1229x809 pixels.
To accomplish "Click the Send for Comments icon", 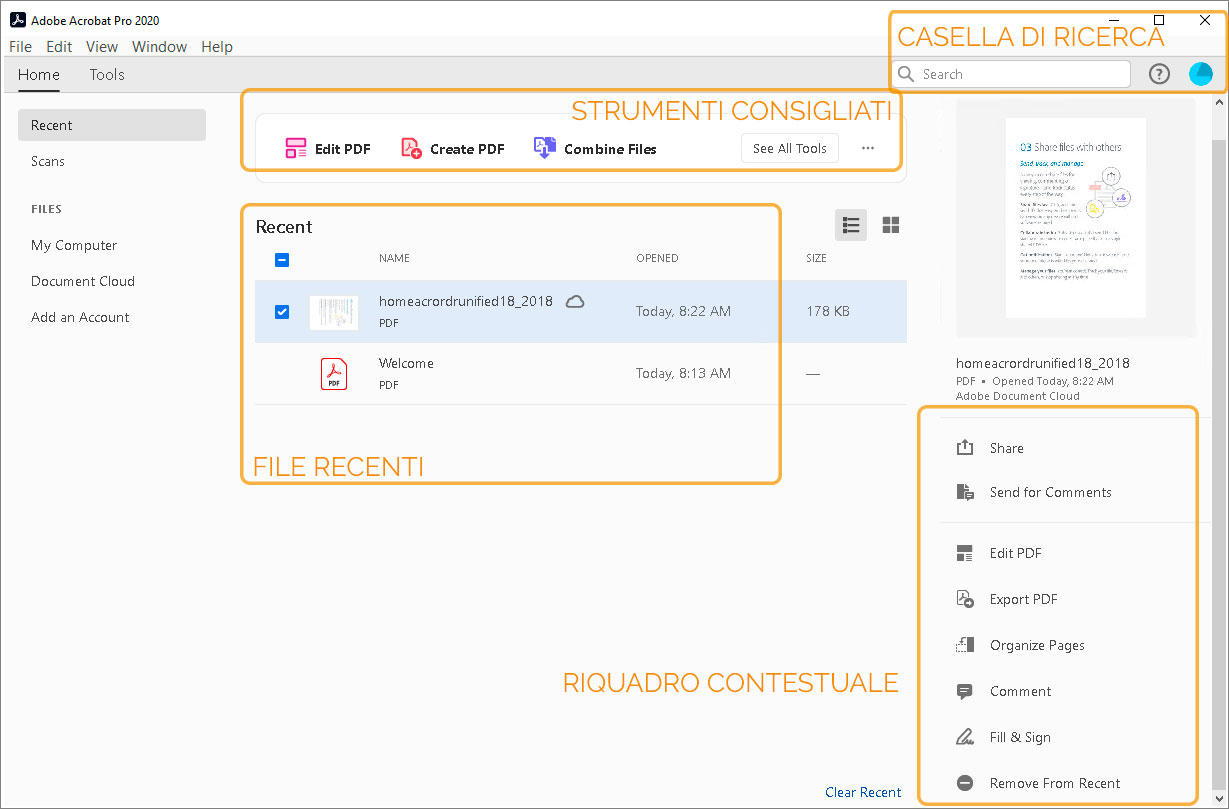I will [x=965, y=492].
